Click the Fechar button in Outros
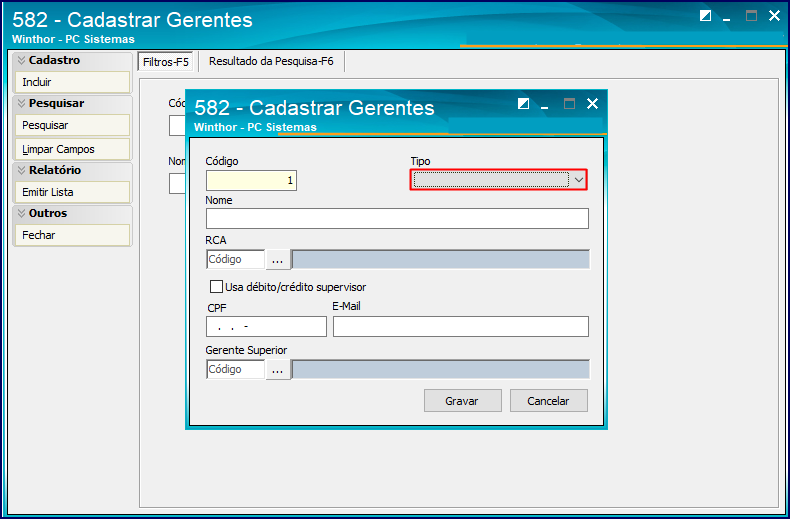 pyautogui.click(x=73, y=235)
